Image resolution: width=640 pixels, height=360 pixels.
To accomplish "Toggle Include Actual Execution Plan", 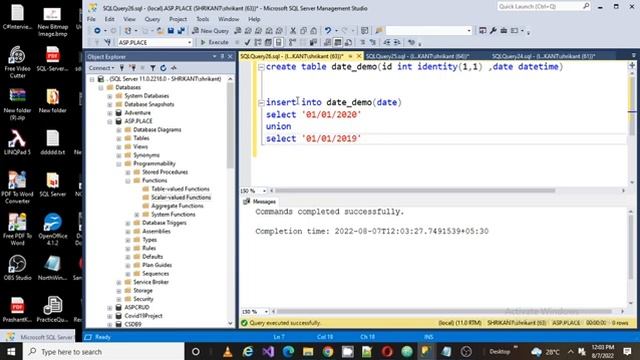I will pyautogui.click(x=292, y=42).
